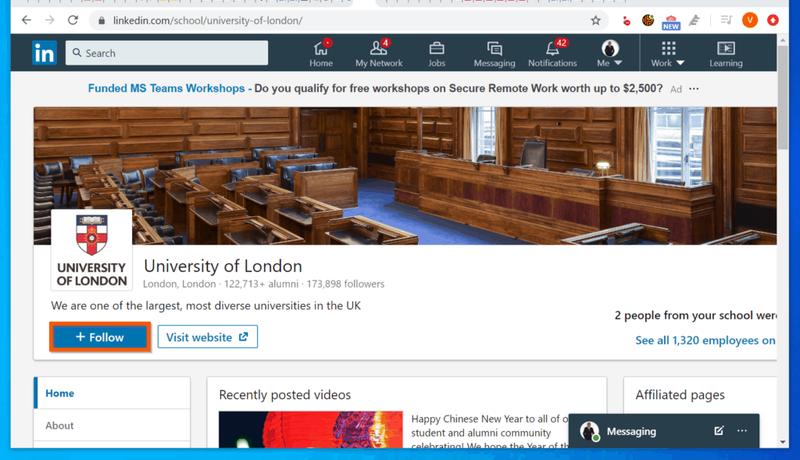Open the Learning nav icon

click(x=726, y=54)
